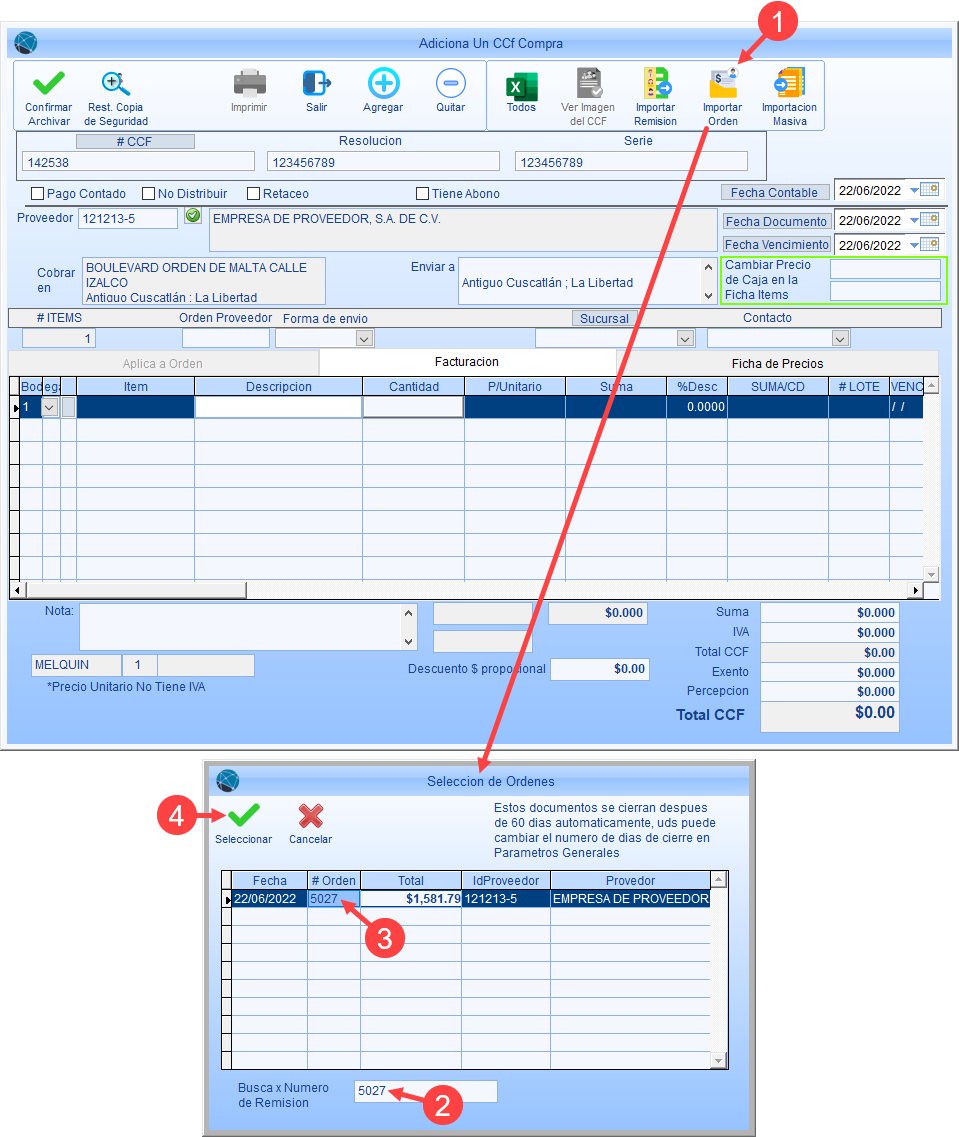The image size is (959, 1137).
Task: Expand the Fecha Vencimiento date dropdown arrow
Action: pyautogui.click(x=914, y=244)
